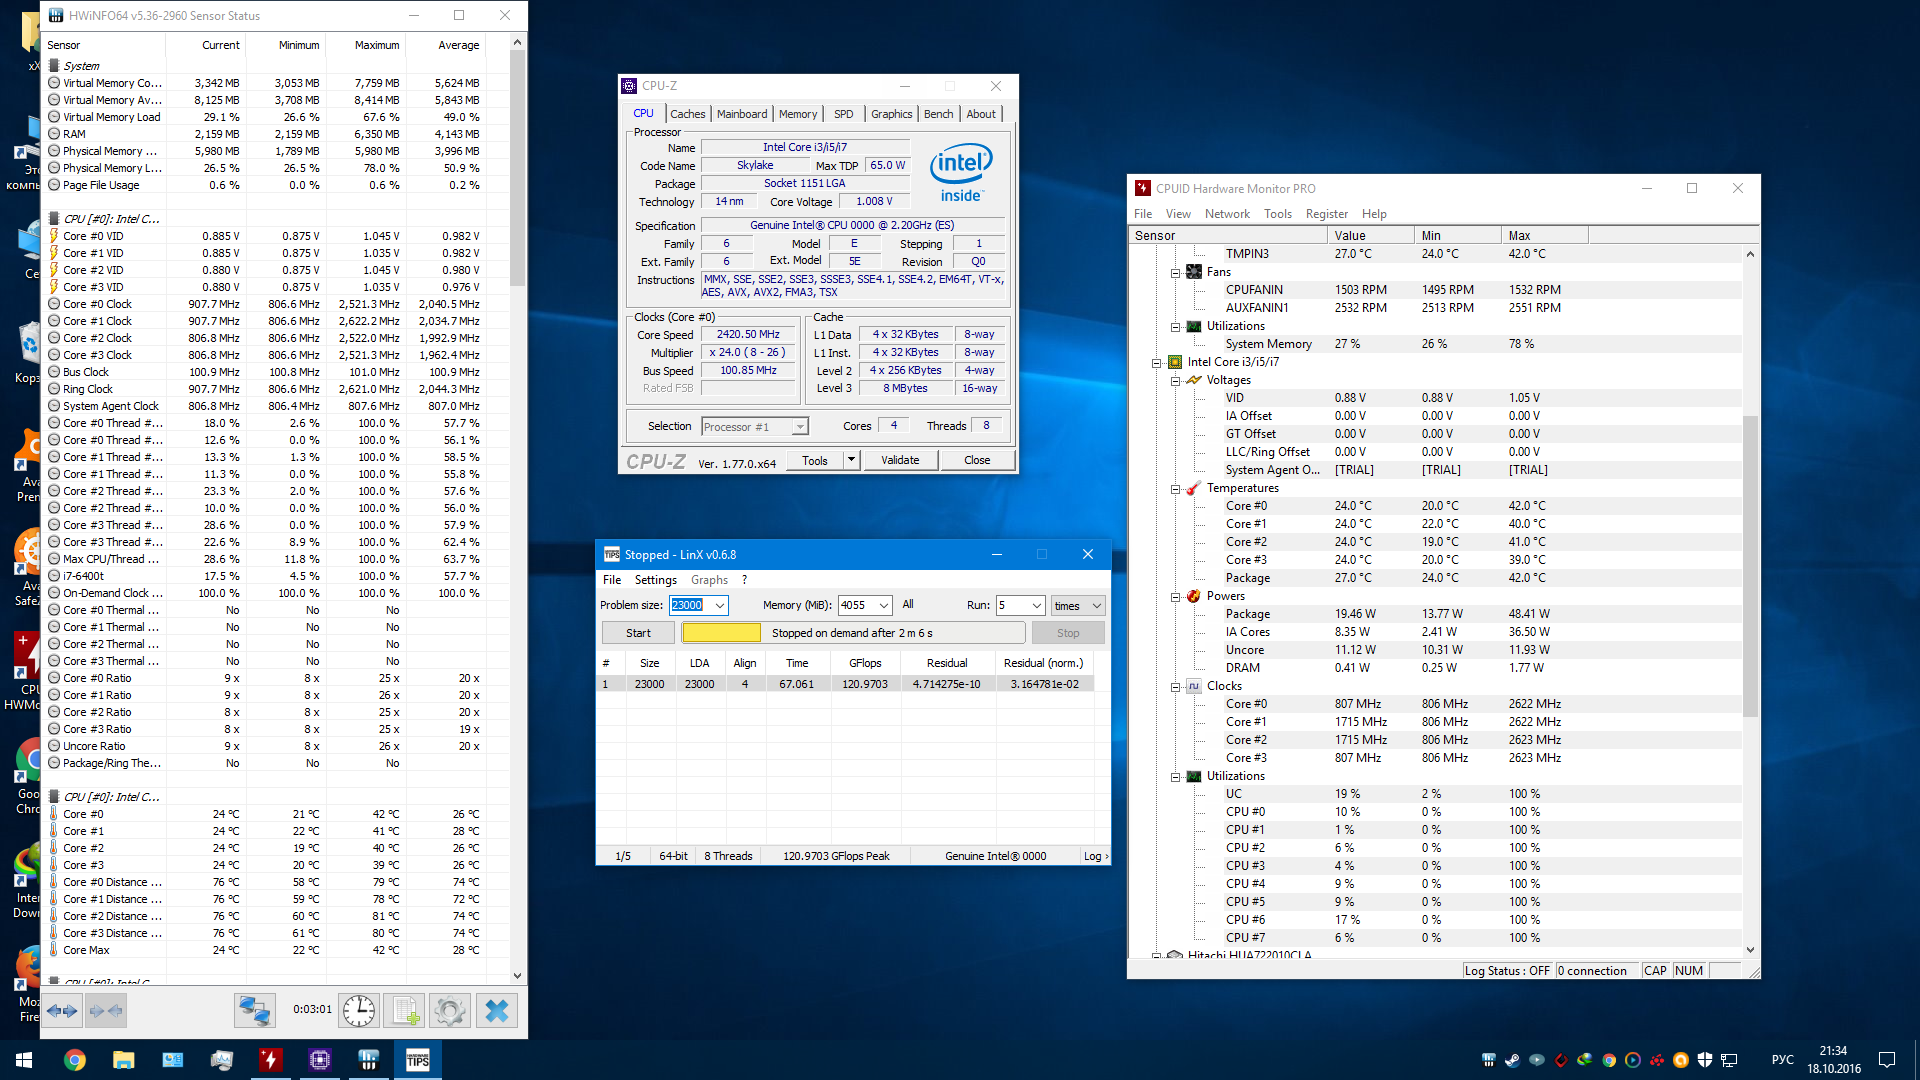Open Memory (MiB) dropdown in LinX
This screenshot has width=1920, height=1080.
[884, 606]
